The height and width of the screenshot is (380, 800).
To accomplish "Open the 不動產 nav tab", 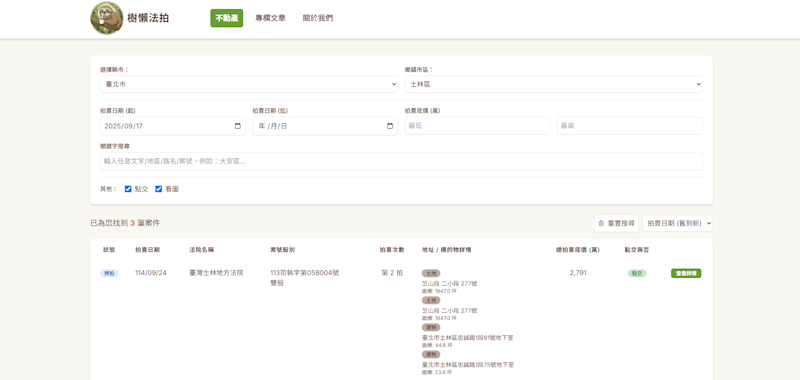I will point(227,18).
